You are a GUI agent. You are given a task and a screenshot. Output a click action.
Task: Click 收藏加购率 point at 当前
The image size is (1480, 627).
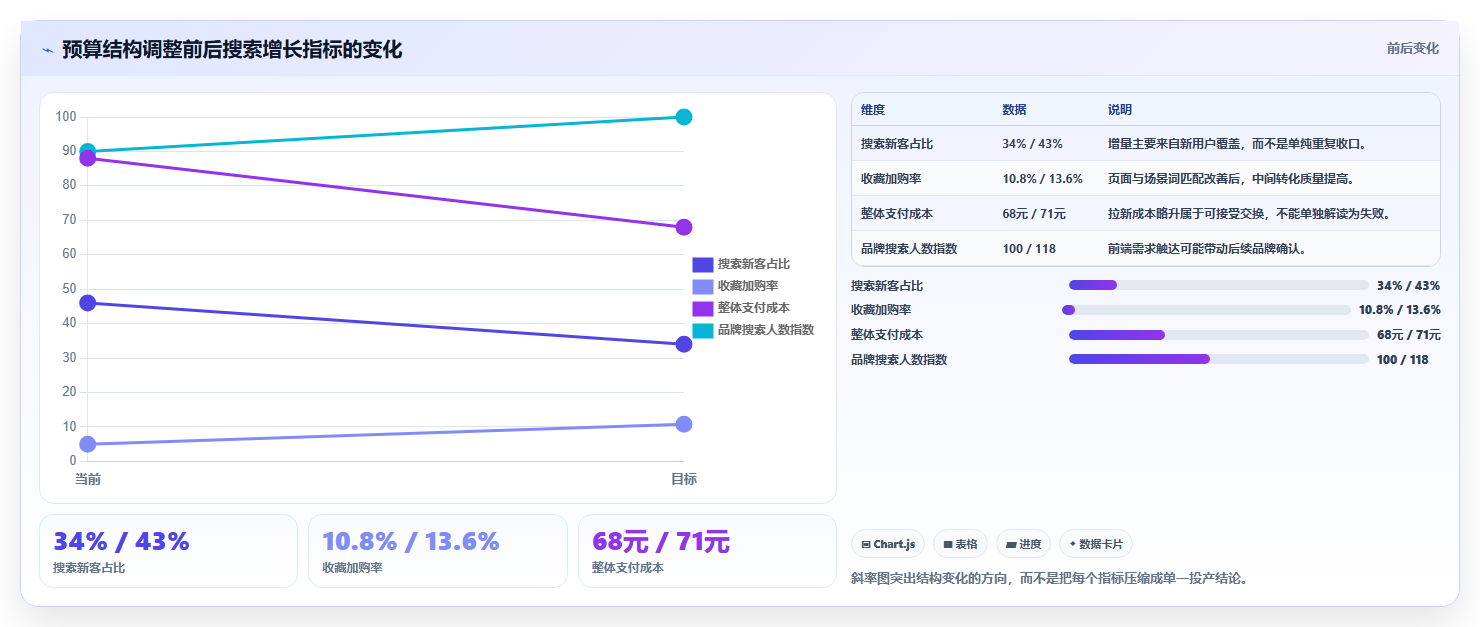click(x=88, y=444)
